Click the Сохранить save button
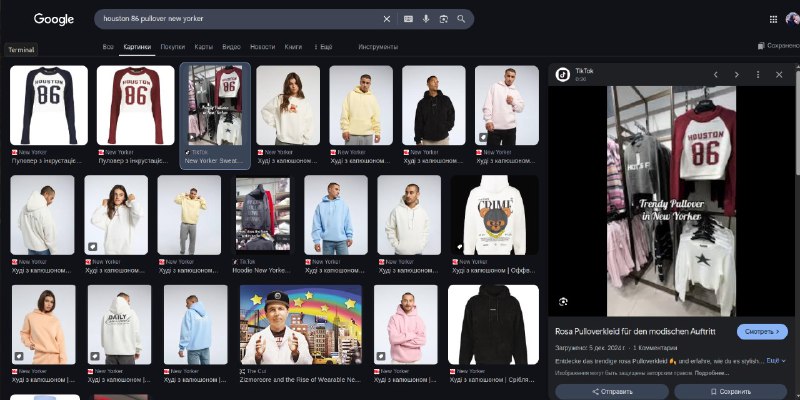 click(731, 392)
